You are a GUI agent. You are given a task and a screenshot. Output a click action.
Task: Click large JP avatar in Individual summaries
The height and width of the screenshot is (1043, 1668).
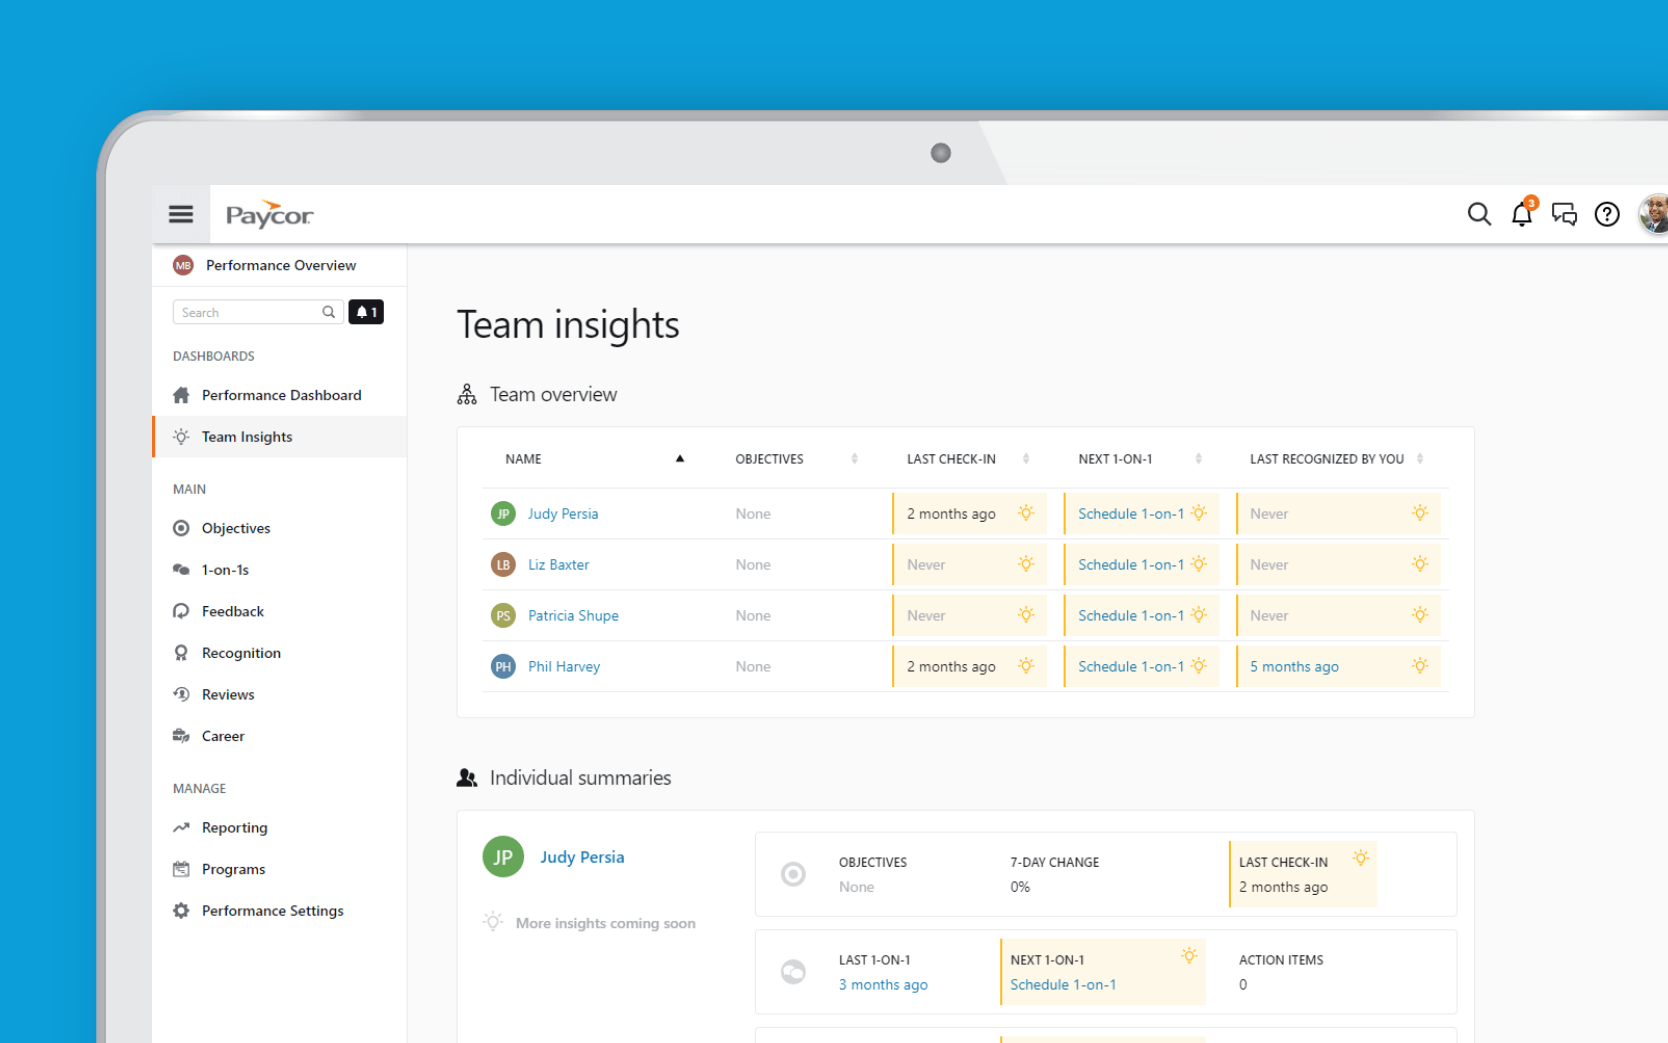click(503, 857)
